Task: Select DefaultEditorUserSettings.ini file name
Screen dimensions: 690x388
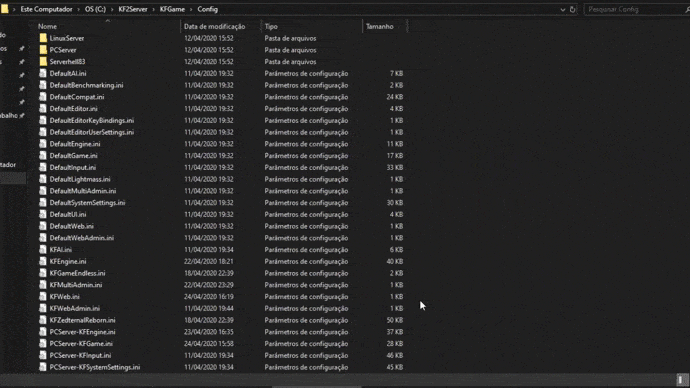Action: [92, 132]
